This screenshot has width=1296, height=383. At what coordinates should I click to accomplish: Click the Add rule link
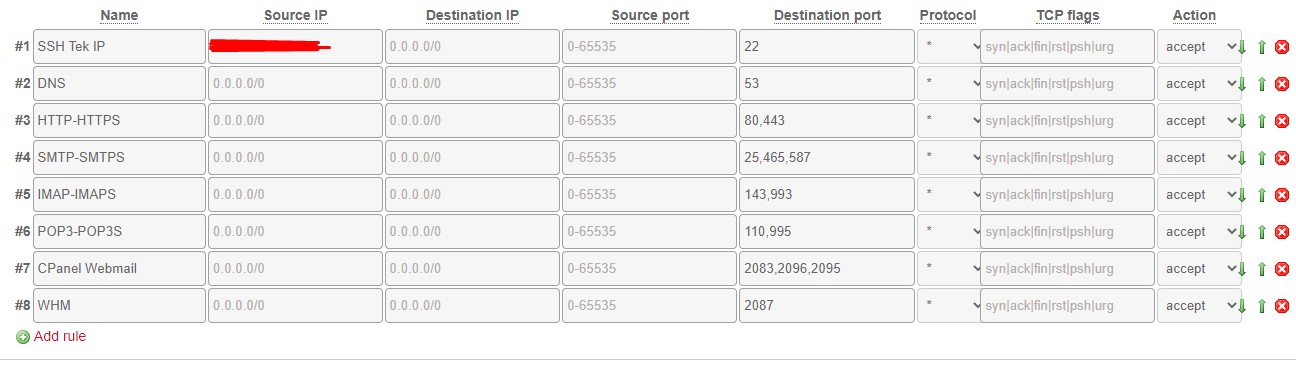(x=60, y=337)
